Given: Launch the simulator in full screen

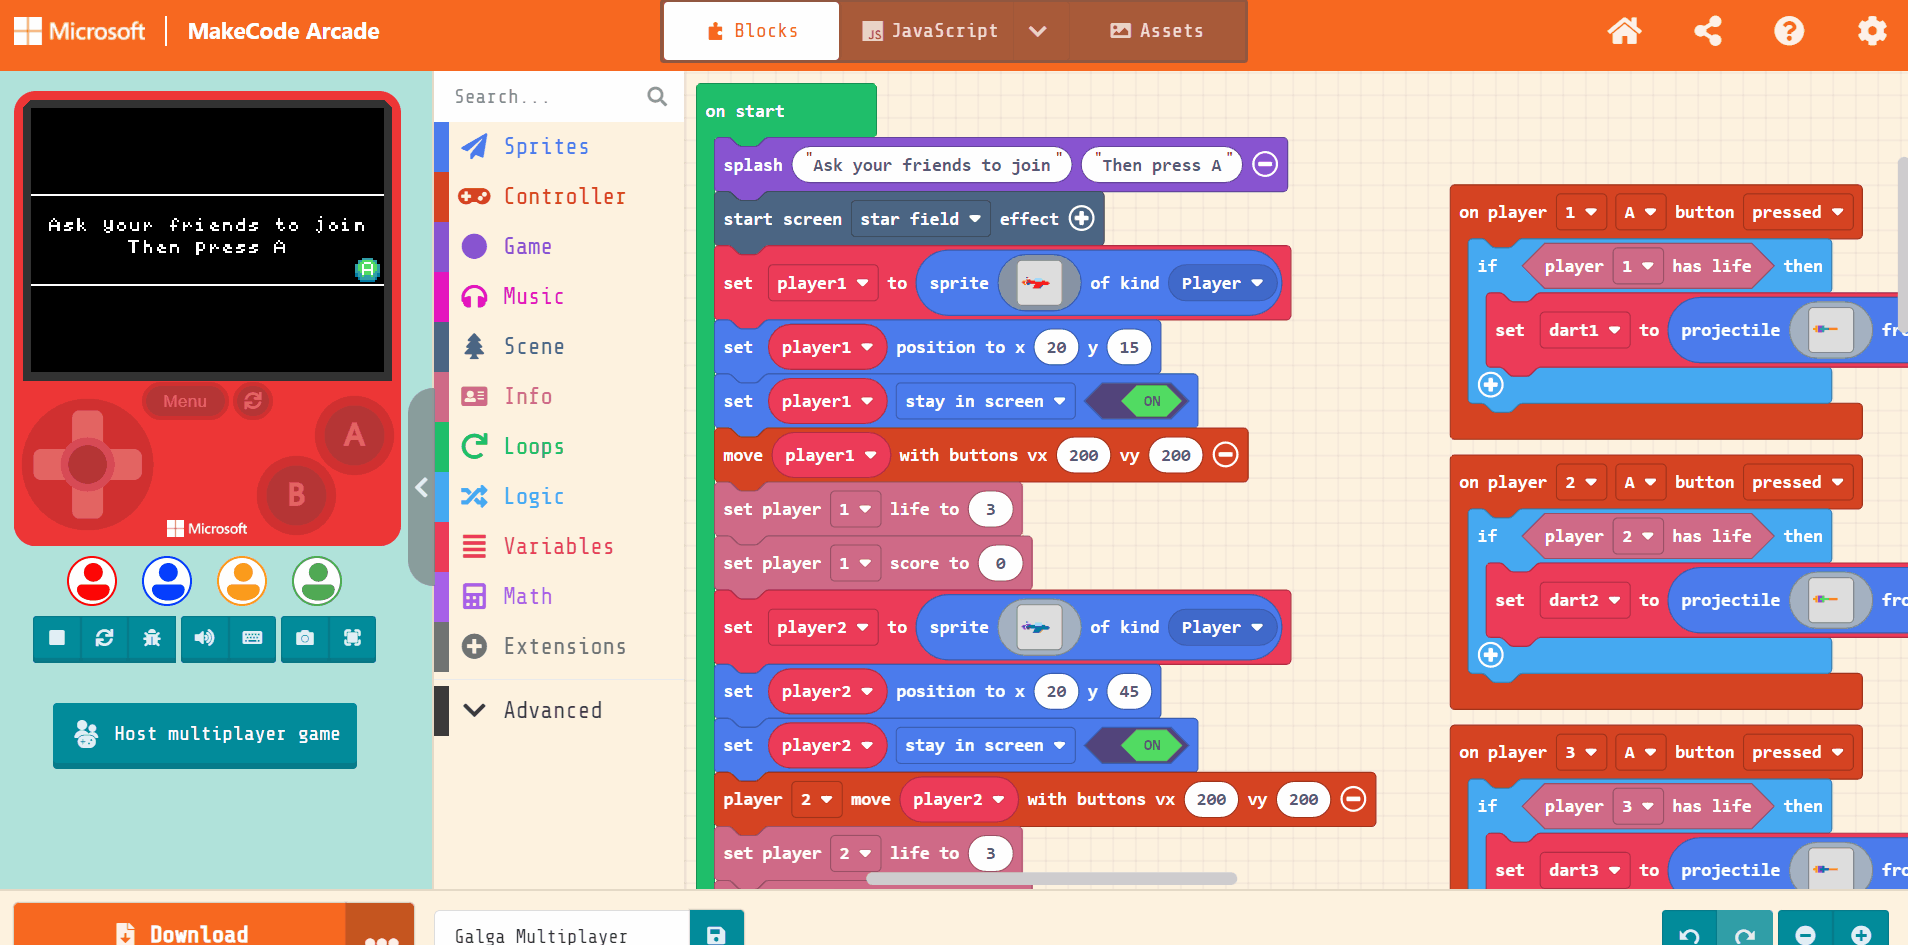Looking at the screenshot, I should 352,638.
